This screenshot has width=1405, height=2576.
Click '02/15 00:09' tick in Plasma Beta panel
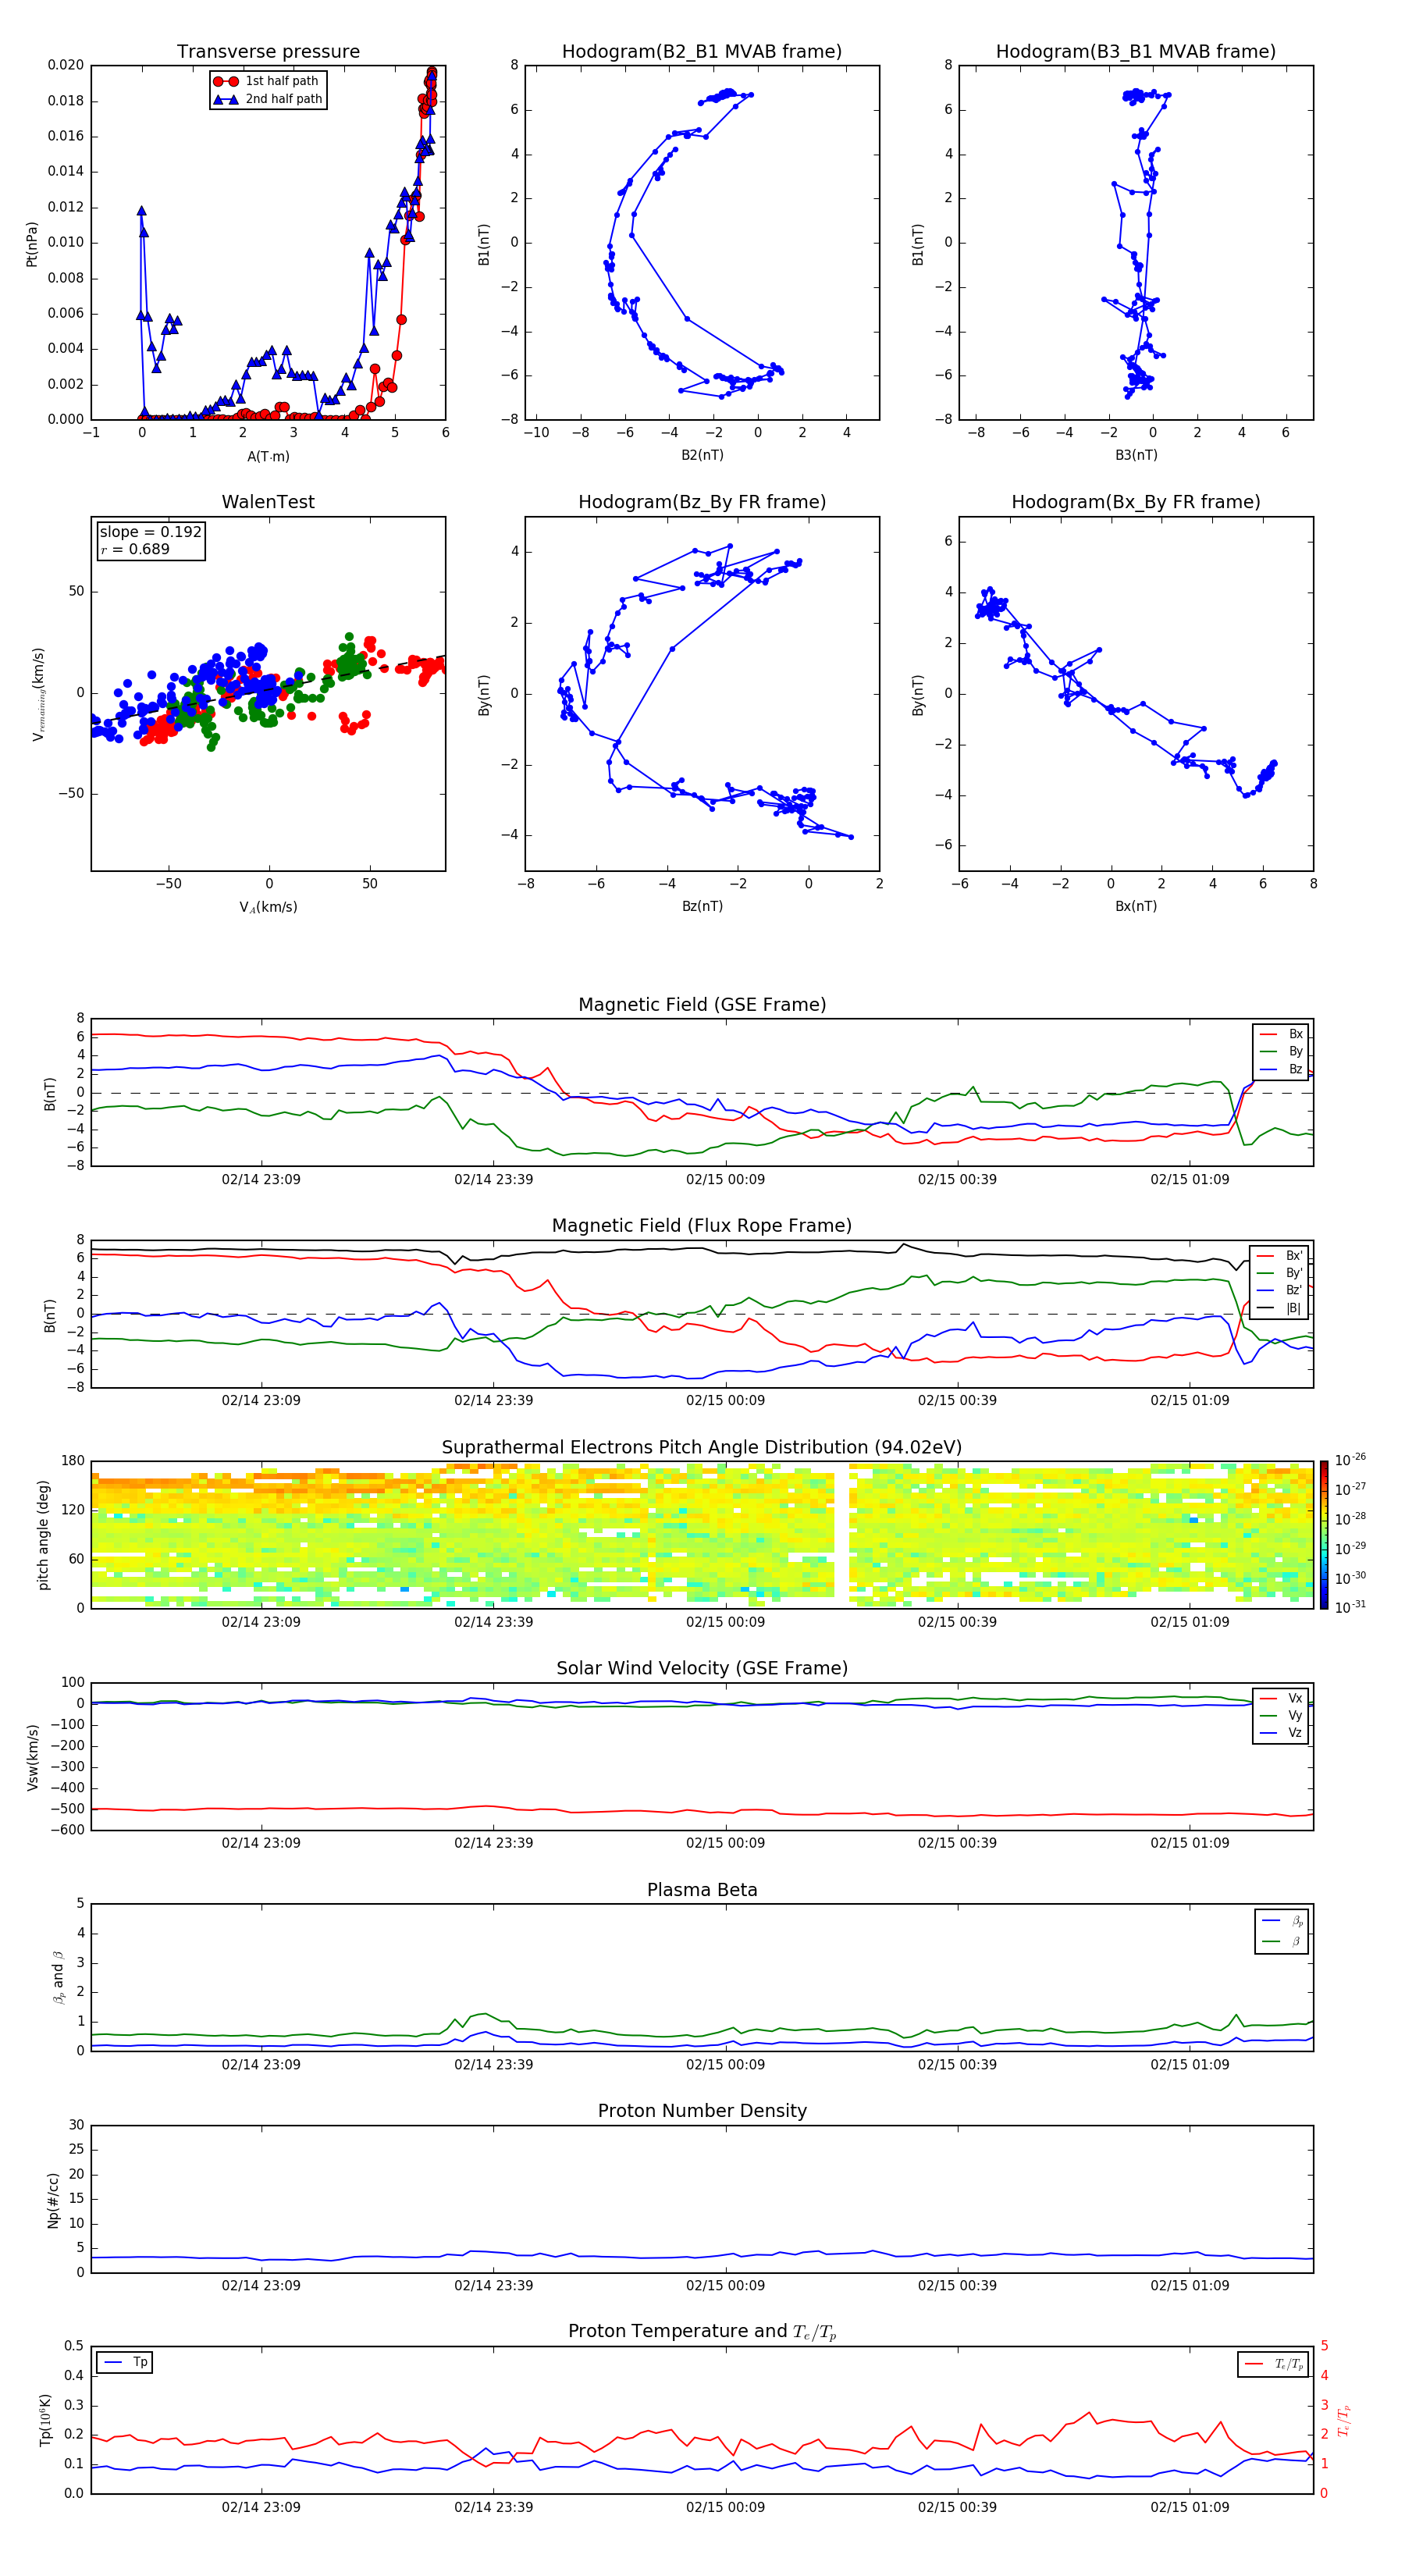pos(725,2064)
